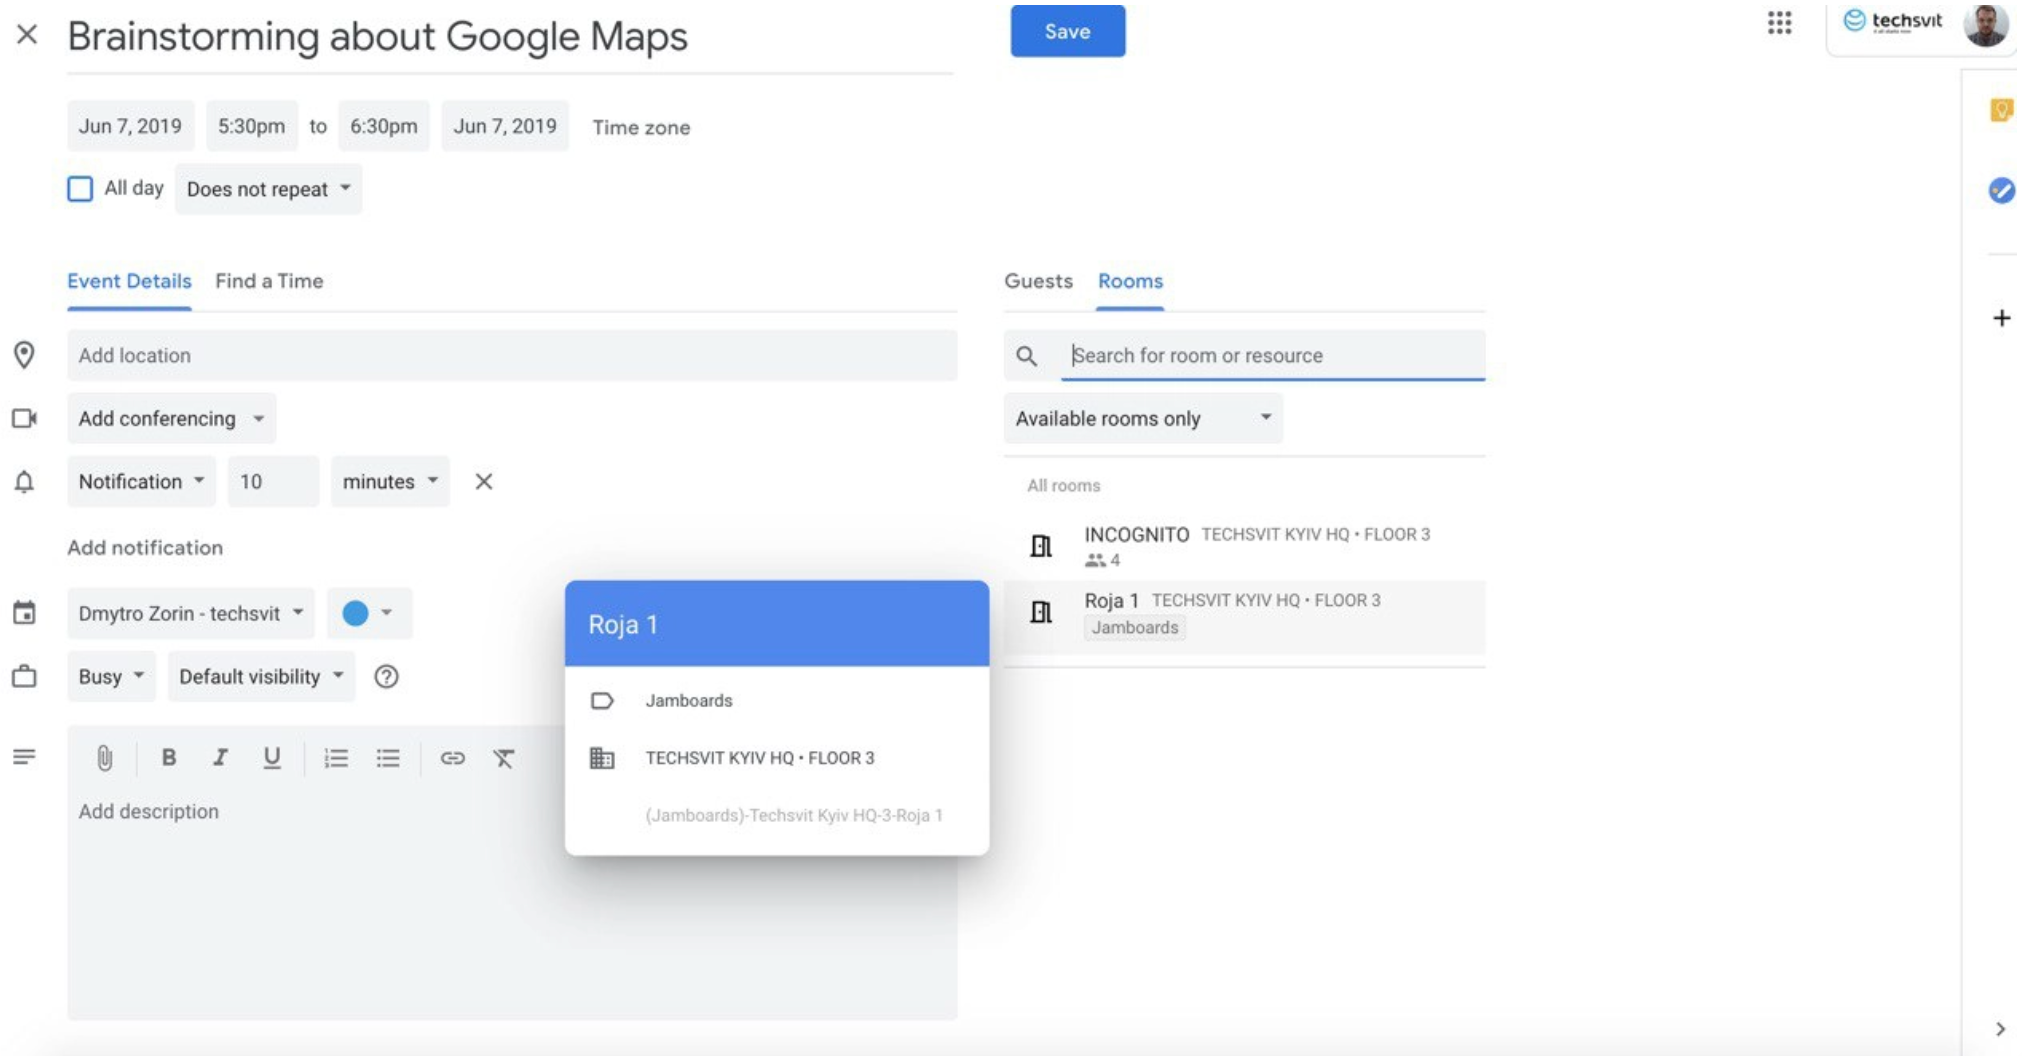2022x1056 pixels.
Task: Remove formatting from description
Action: (x=504, y=758)
